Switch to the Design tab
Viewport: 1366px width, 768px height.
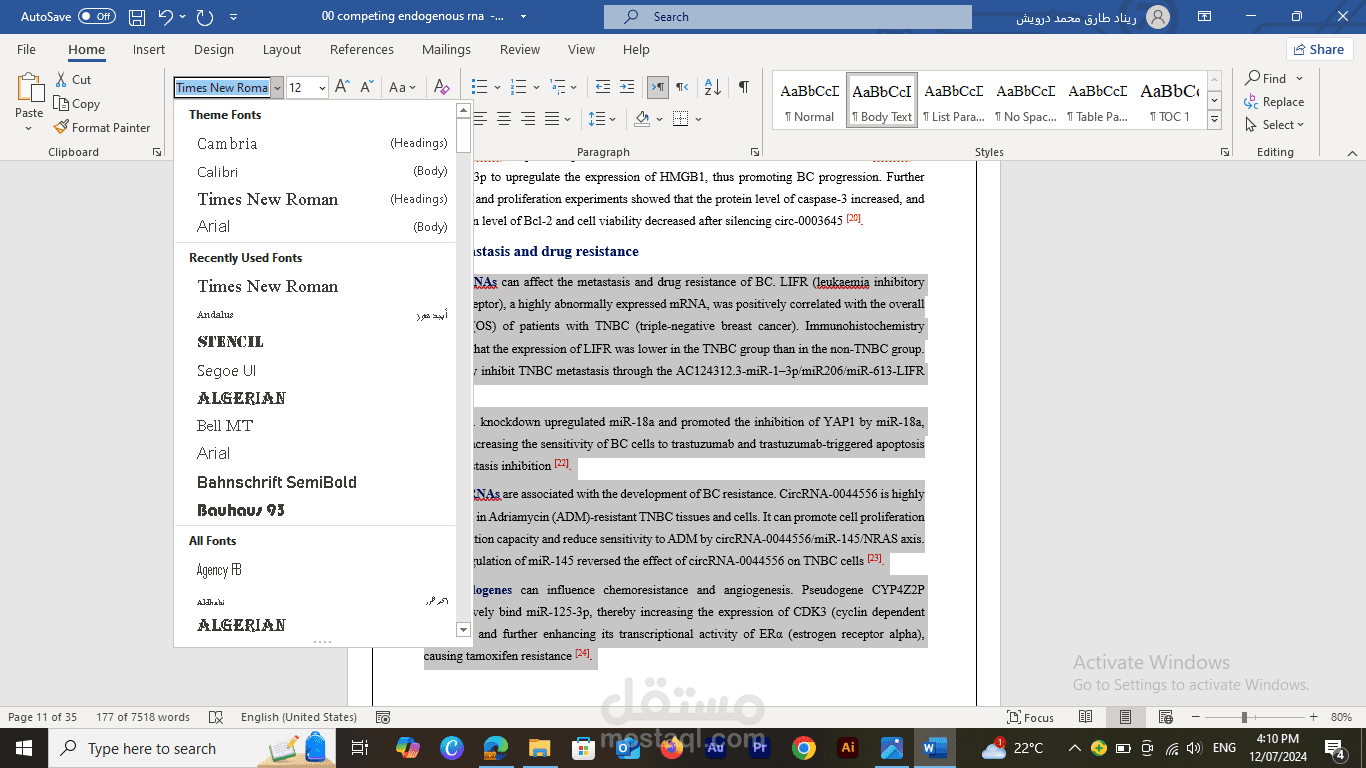(214, 49)
